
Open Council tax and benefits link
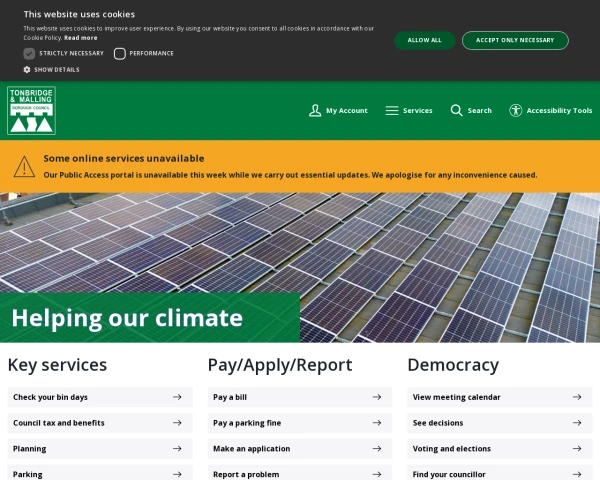58,423
